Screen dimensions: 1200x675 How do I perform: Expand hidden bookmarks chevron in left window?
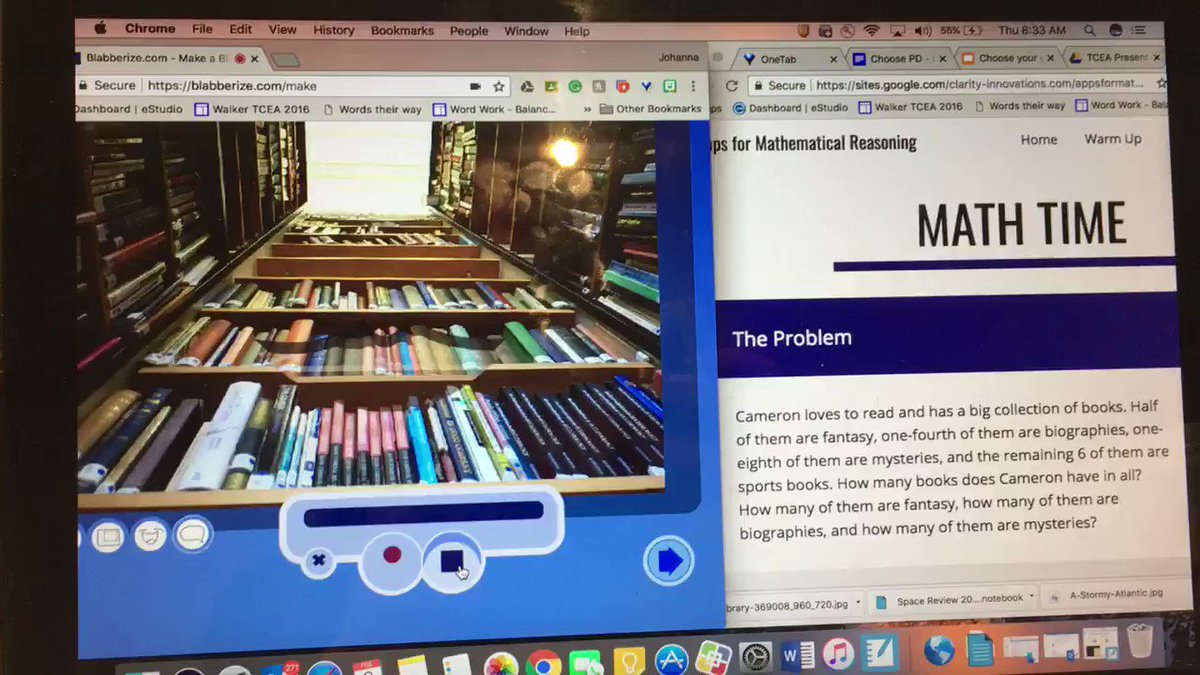[586, 109]
